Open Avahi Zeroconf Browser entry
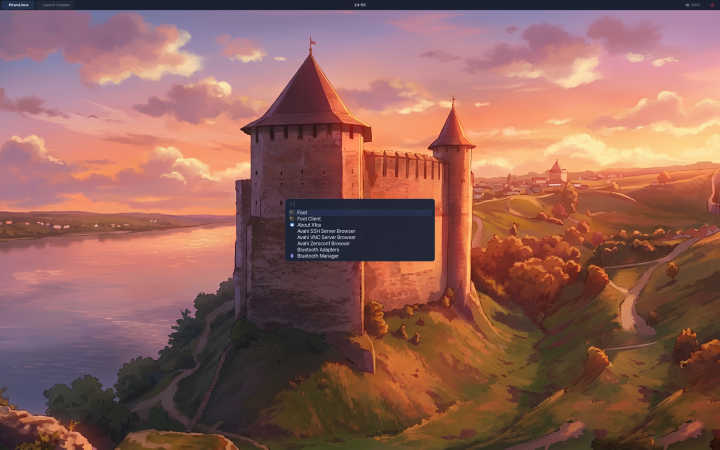 click(x=360, y=243)
